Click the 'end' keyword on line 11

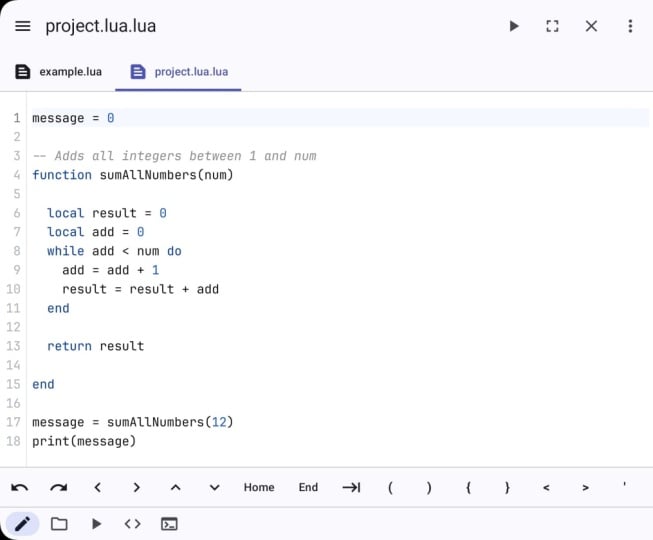pos(58,309)
